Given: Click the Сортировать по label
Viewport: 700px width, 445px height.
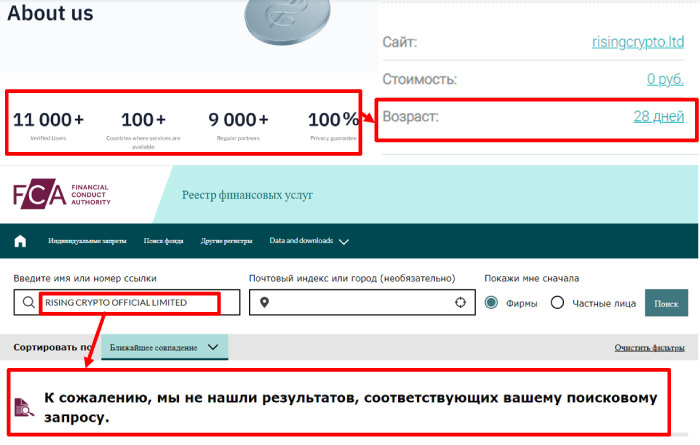Looking at the screenshot, I should tap(55, 347).
